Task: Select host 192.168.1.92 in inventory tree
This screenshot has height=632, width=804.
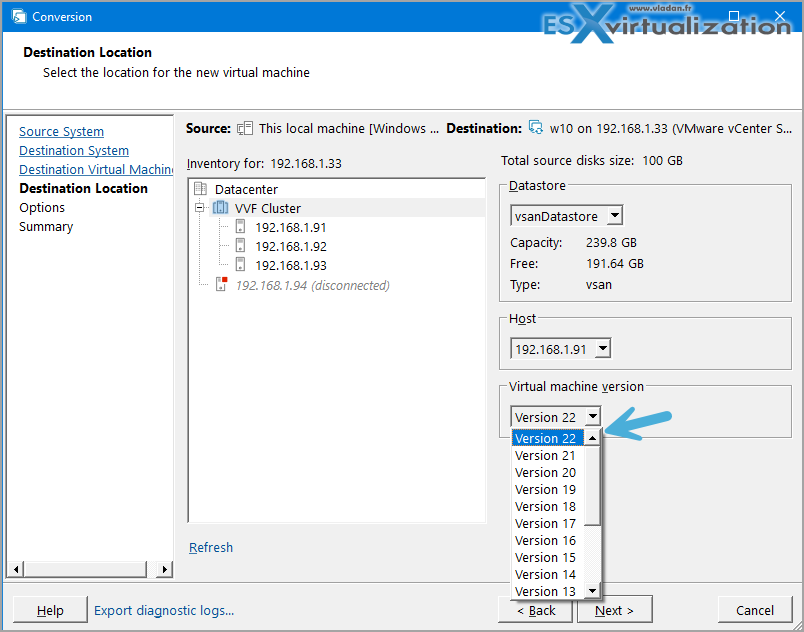Action: [x=291, y=246]
